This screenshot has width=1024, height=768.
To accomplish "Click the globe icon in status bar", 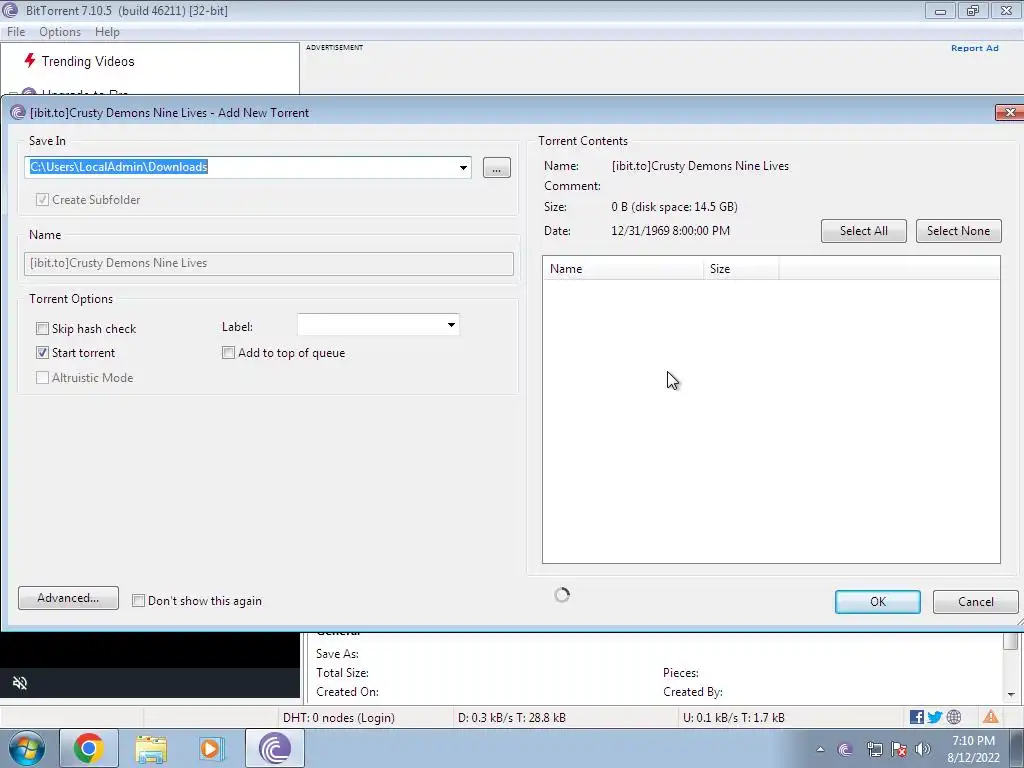I will (954, 717).
